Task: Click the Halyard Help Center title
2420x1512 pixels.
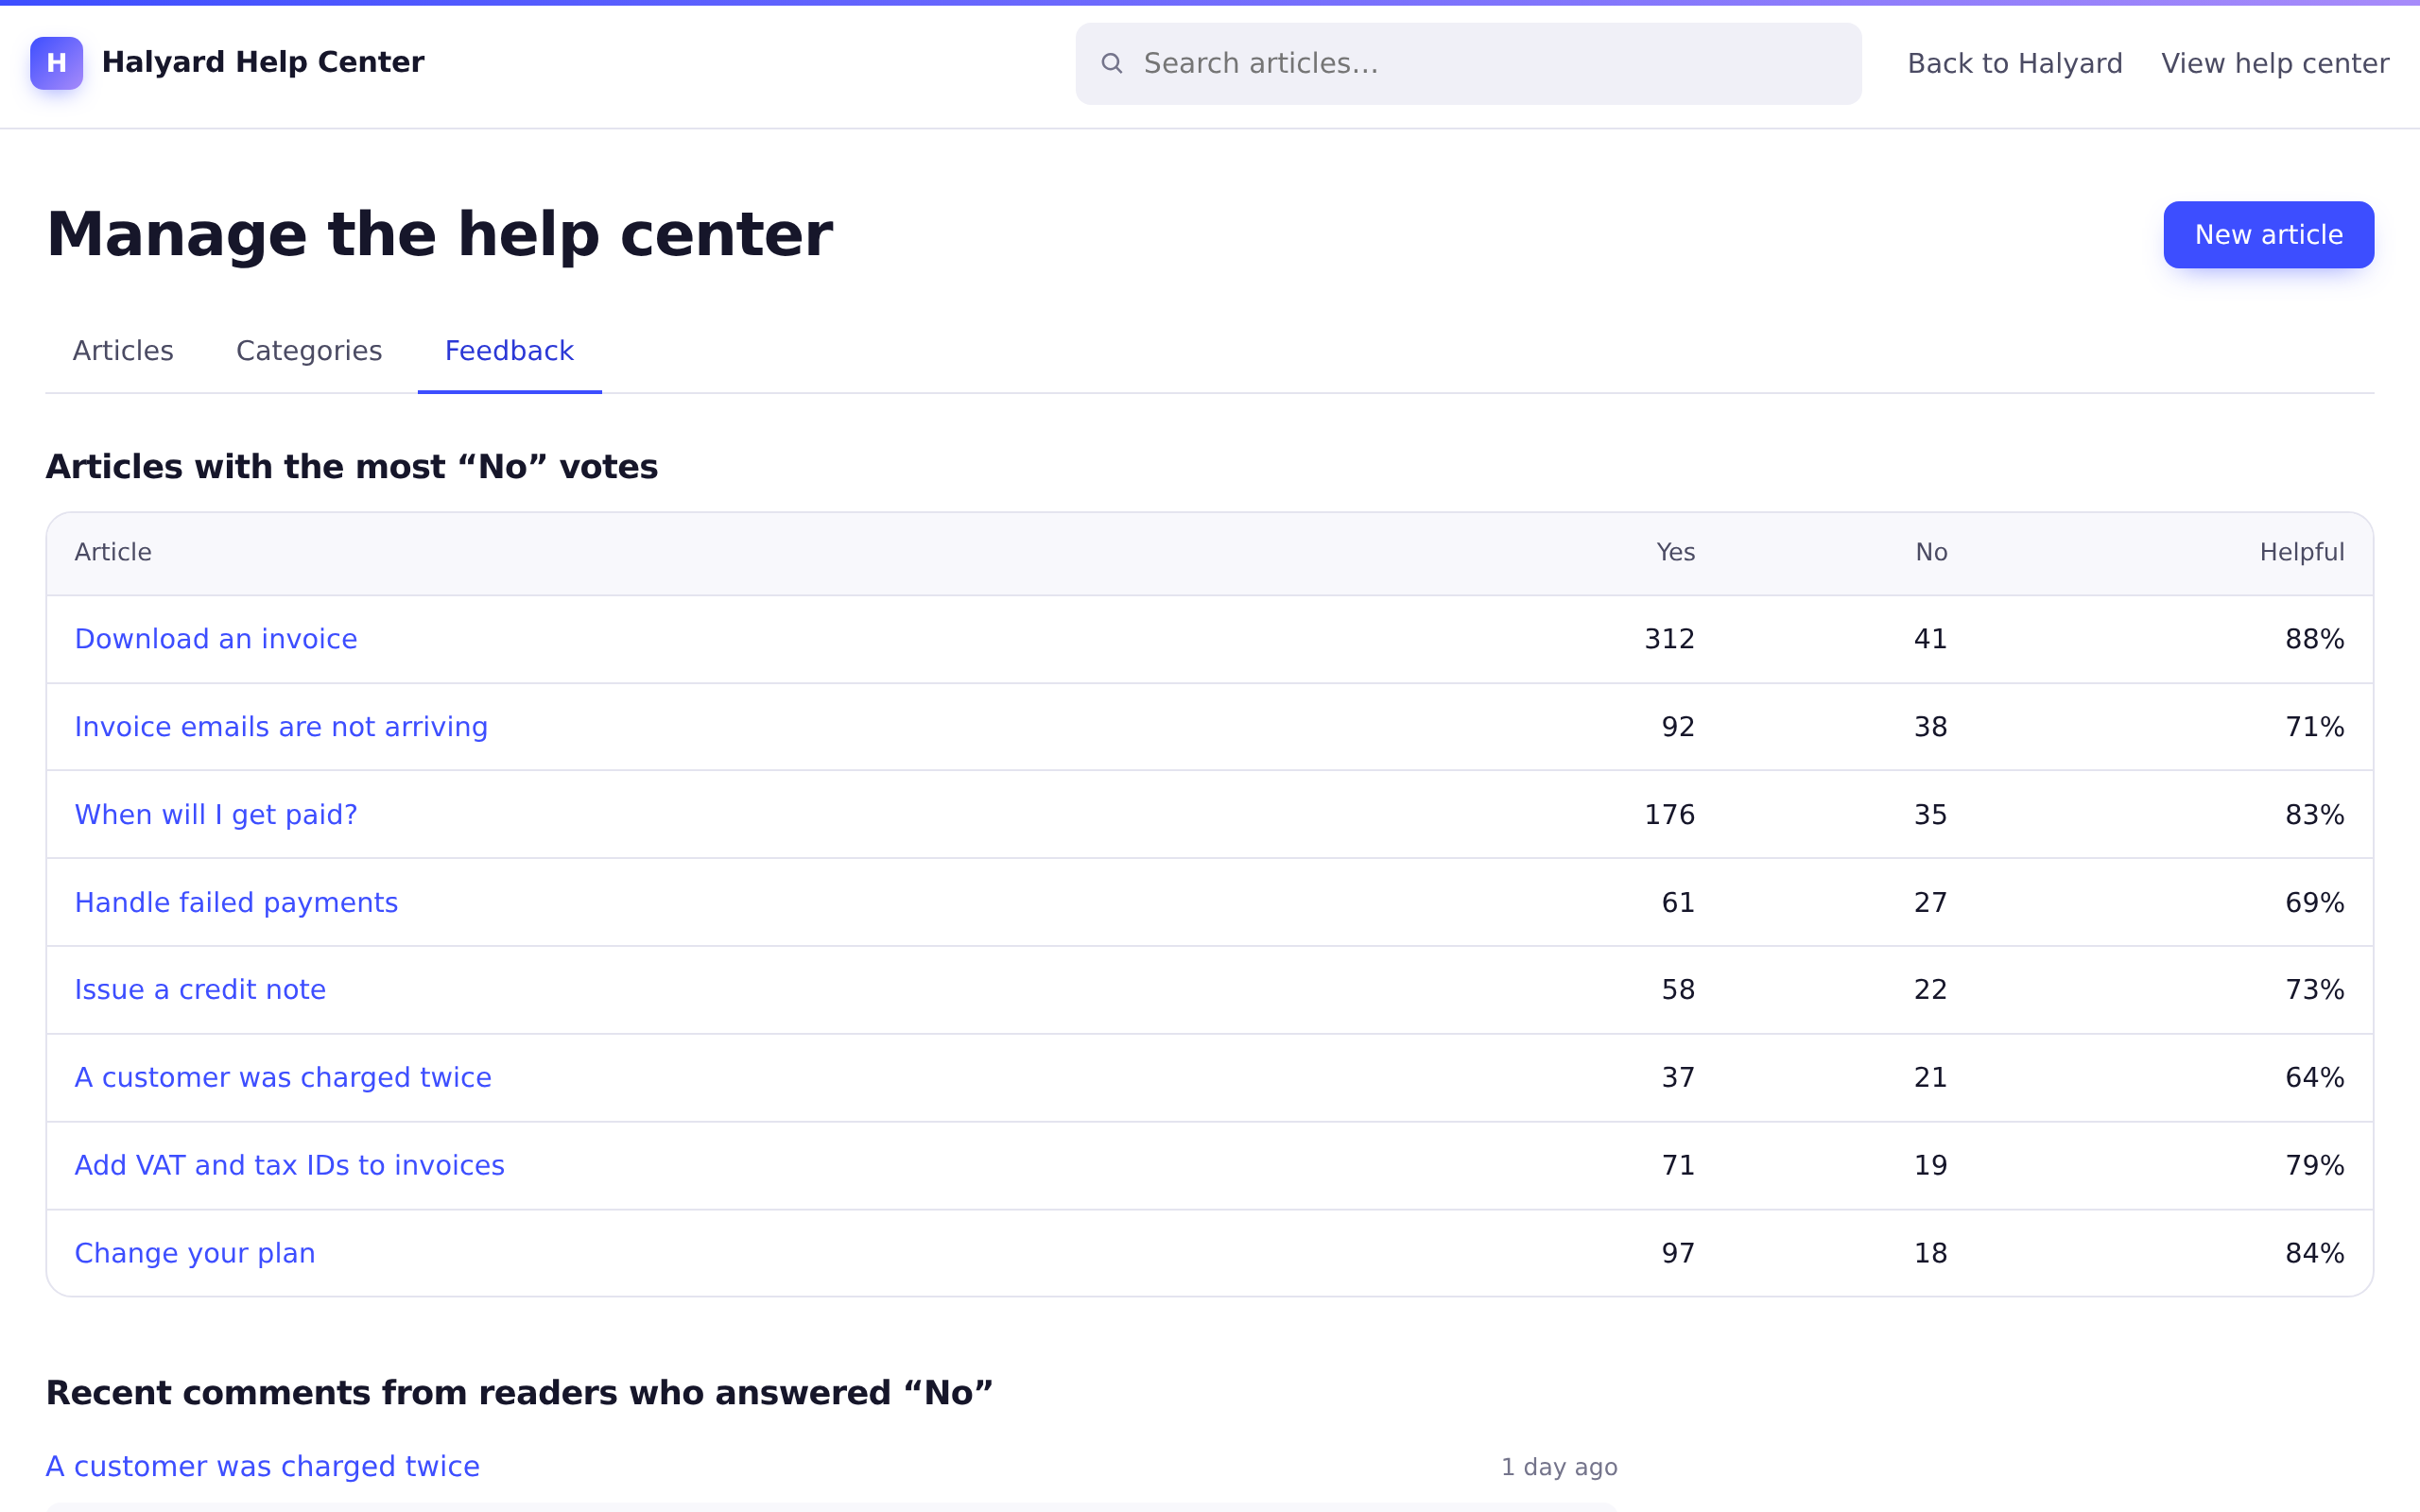Action: (263, 62)
